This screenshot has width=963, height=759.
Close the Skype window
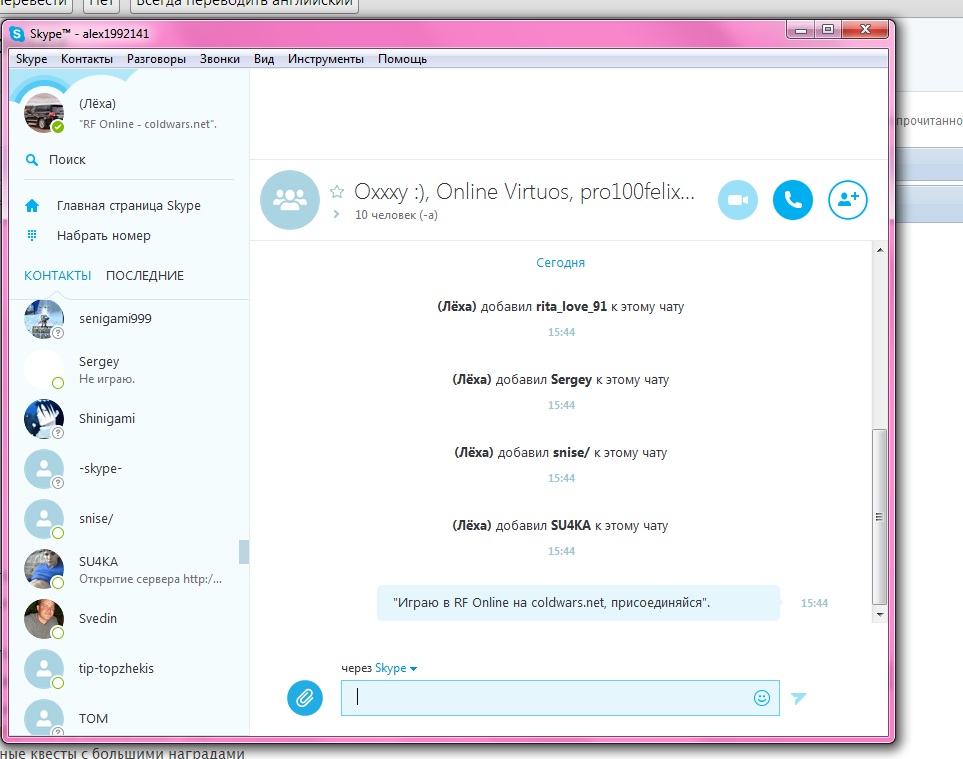[865, 29]
